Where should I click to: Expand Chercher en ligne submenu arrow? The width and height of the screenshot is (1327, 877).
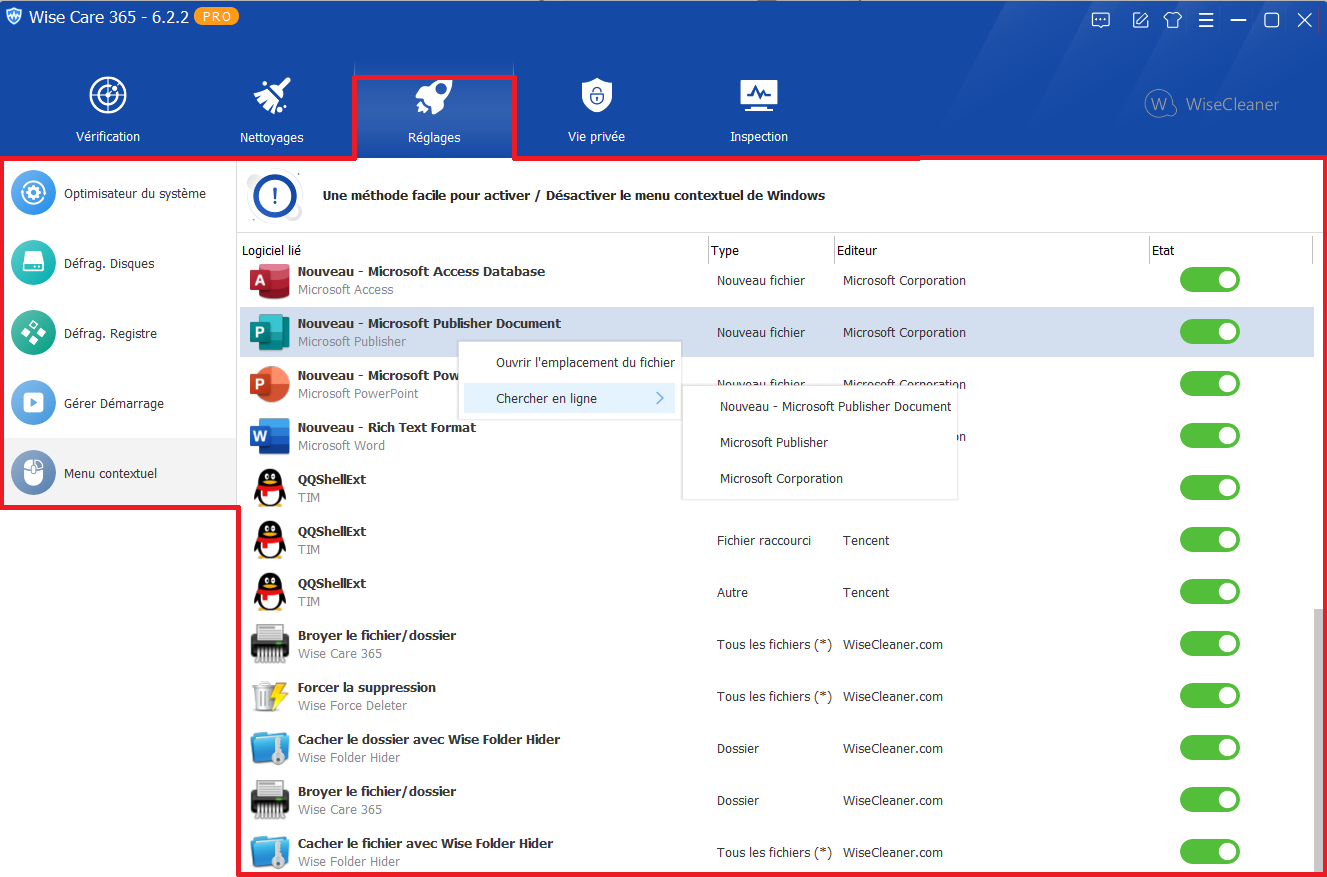(x=660, y=398)
